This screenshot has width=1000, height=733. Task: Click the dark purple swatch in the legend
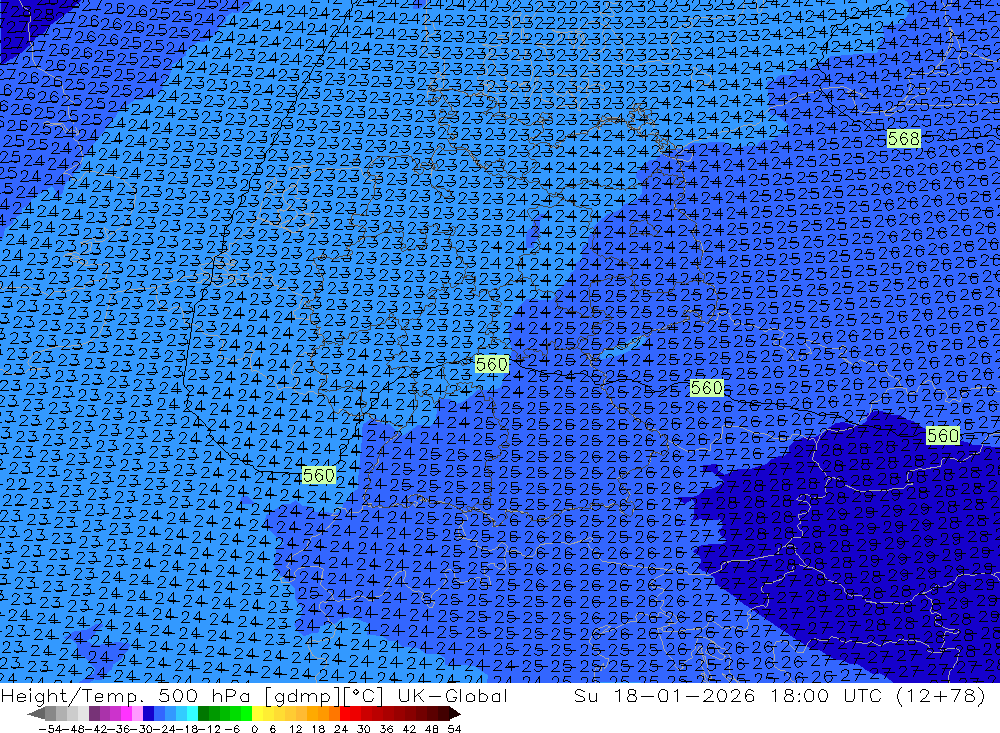coord(94,713)
